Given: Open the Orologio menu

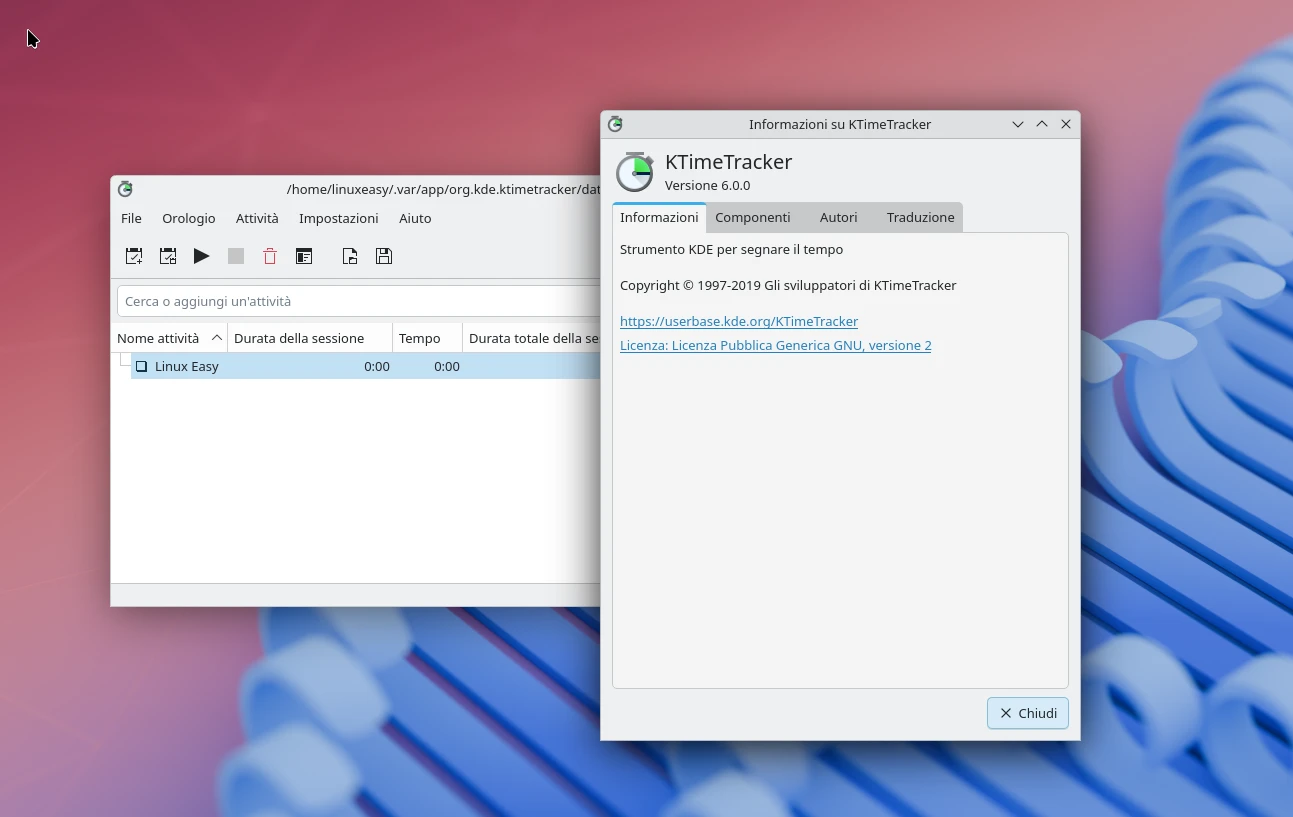Looking at the screenshot, I should [x=188, y=218].
